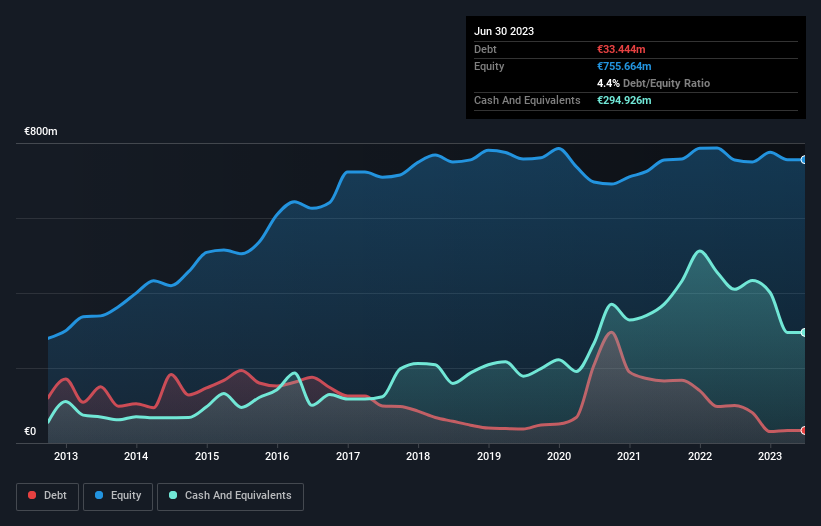Viewport: 821px width, 526px height.
Task: Toggle Cash And Equivalents legend series
Action: coord(230,496)
